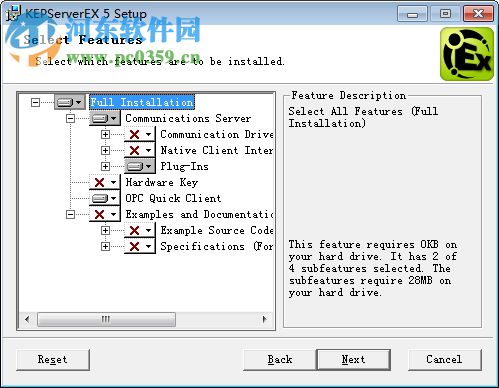Minimize the KEPServerEX 5 Setup window
The image size is (499, 388).
click(x=412, y=14)
